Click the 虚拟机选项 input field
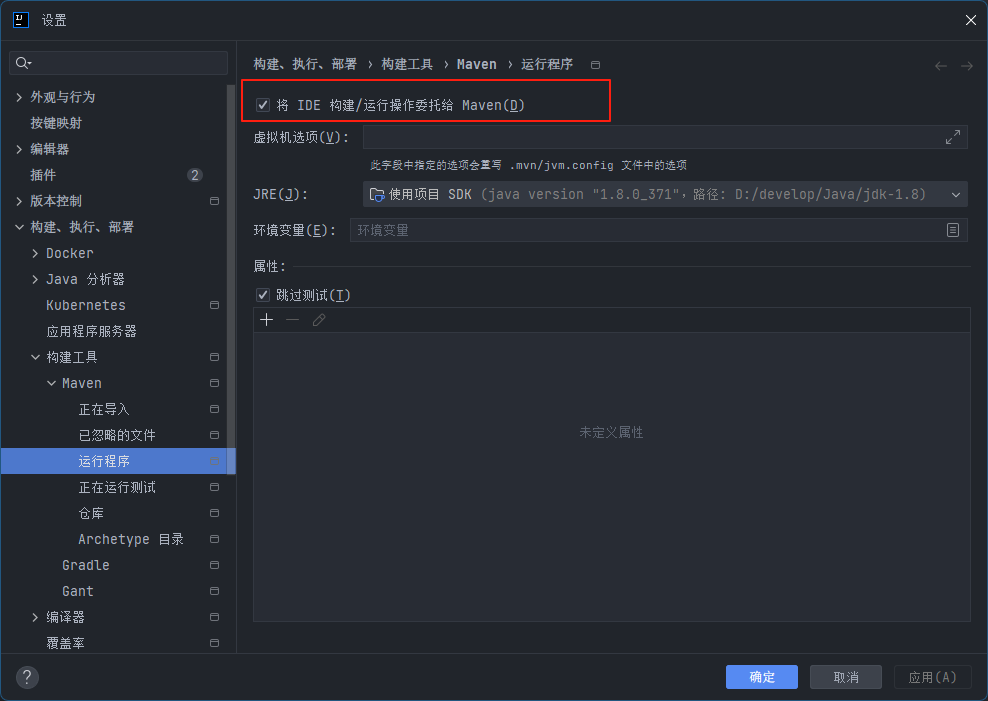 (x=650, y=137)
